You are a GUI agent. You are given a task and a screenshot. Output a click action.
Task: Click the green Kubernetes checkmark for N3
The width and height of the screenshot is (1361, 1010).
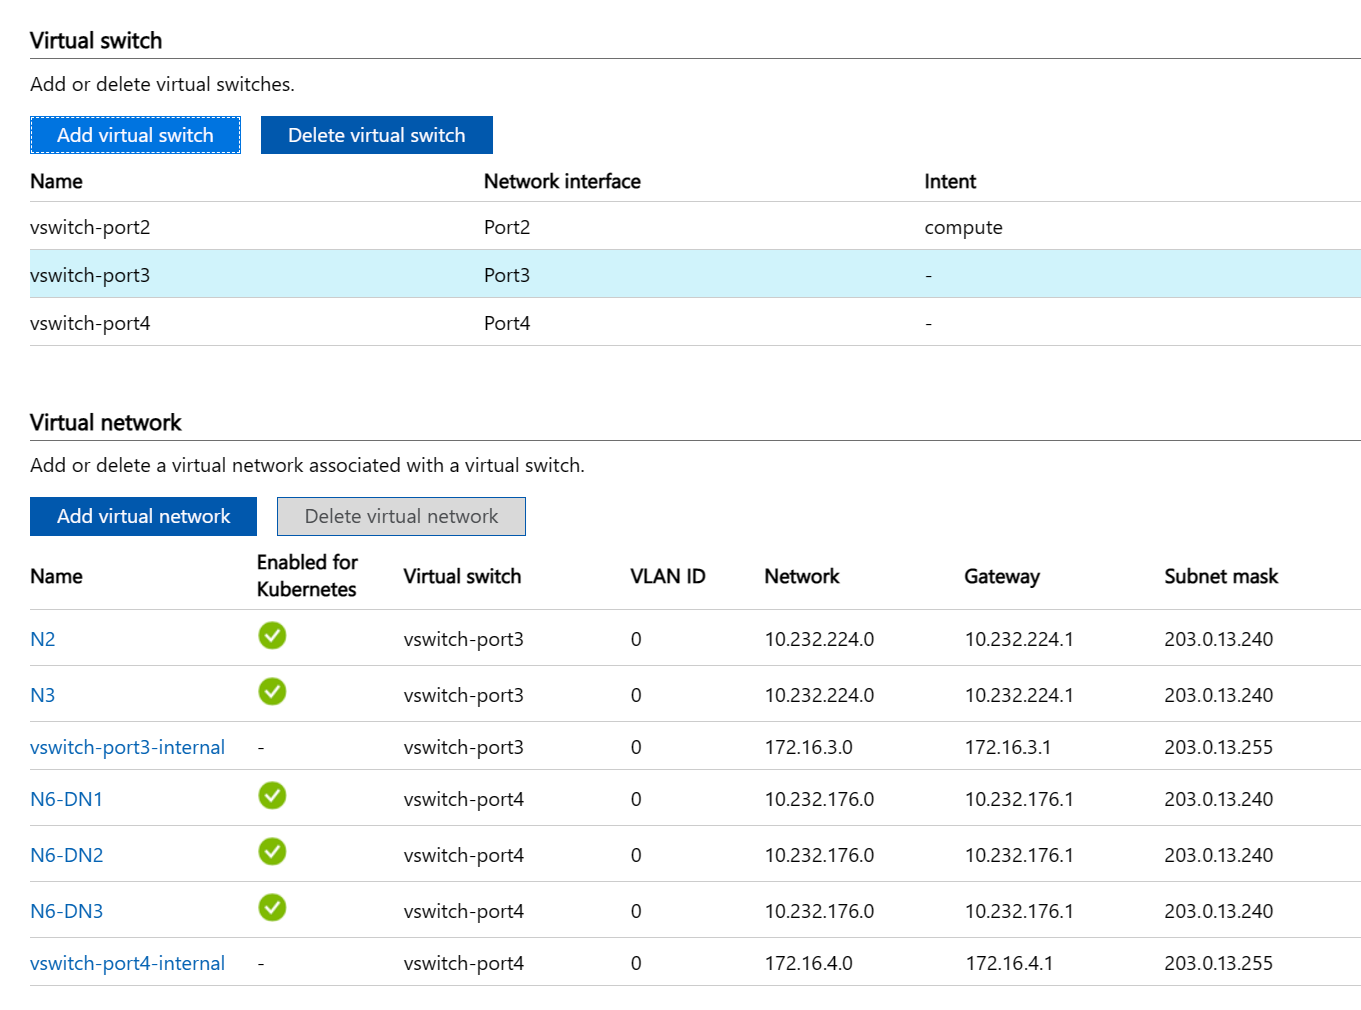click(272, 691)
